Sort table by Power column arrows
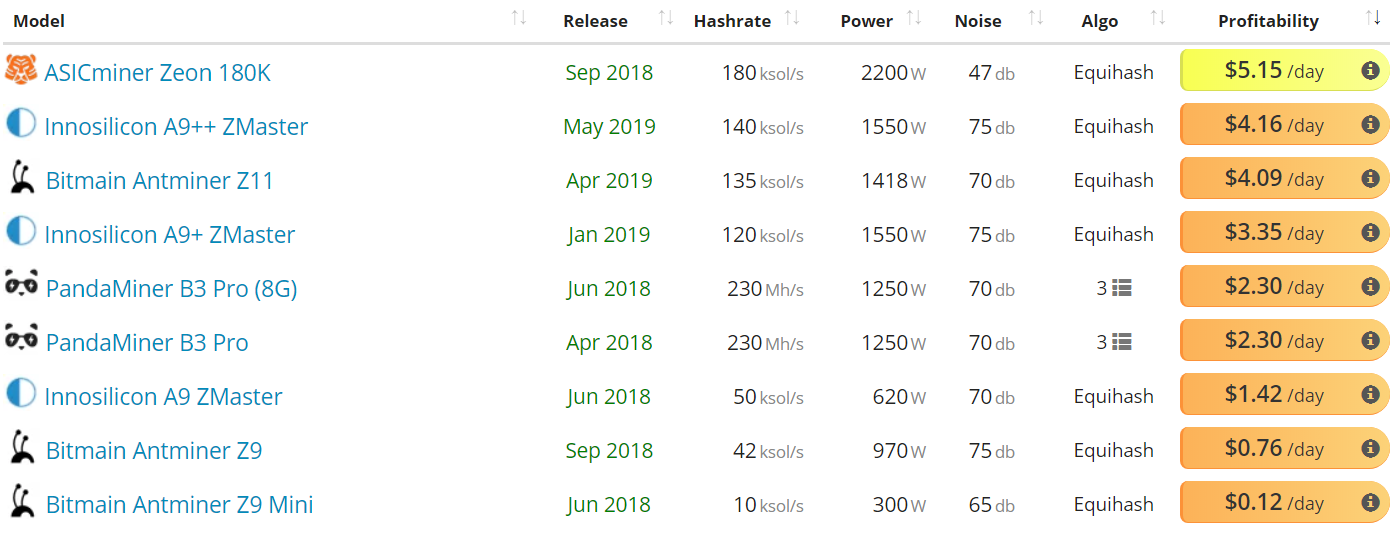This screenshot has width=1400, height=540. [914, 18]
